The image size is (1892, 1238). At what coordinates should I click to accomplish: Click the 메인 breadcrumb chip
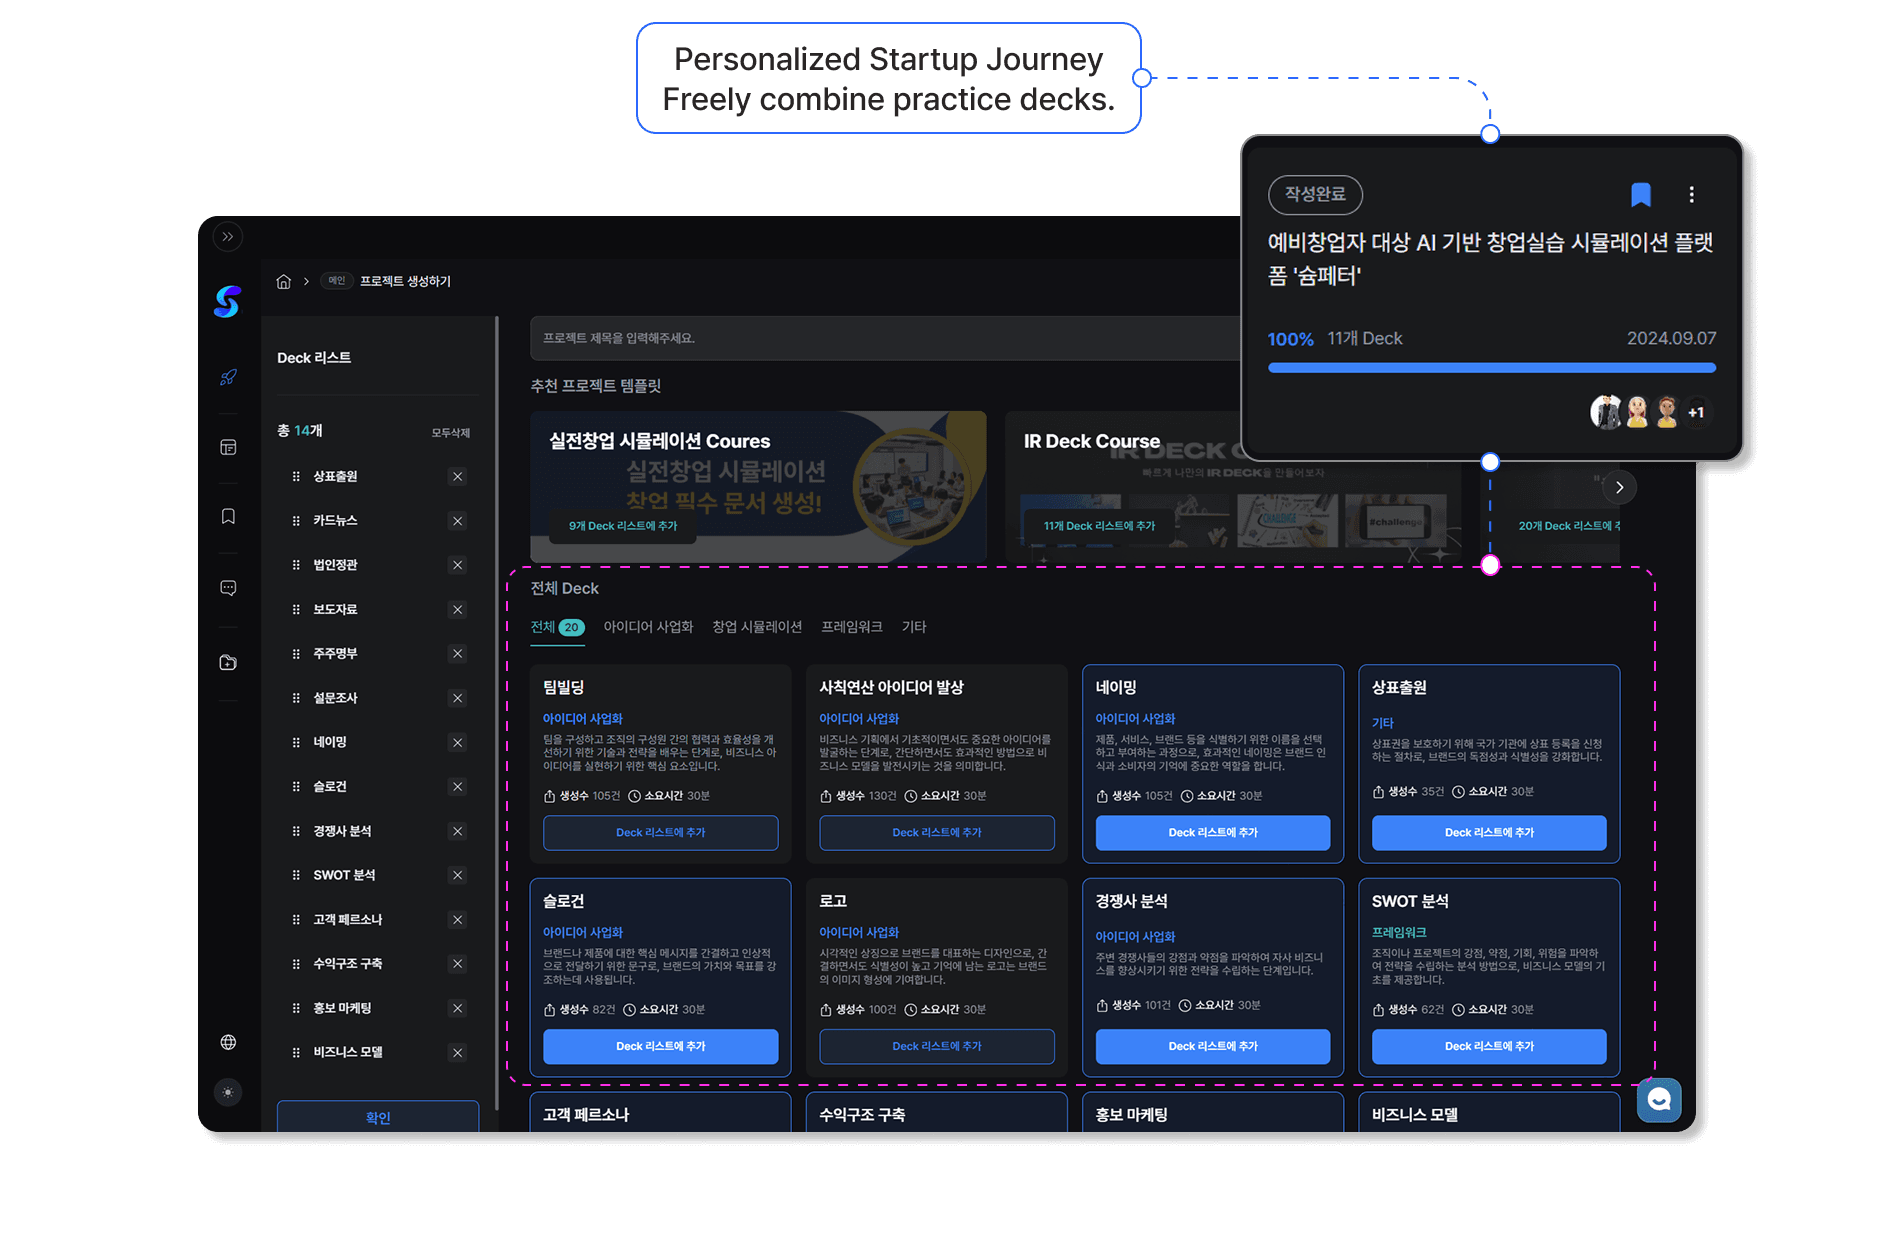click(337, 281)
